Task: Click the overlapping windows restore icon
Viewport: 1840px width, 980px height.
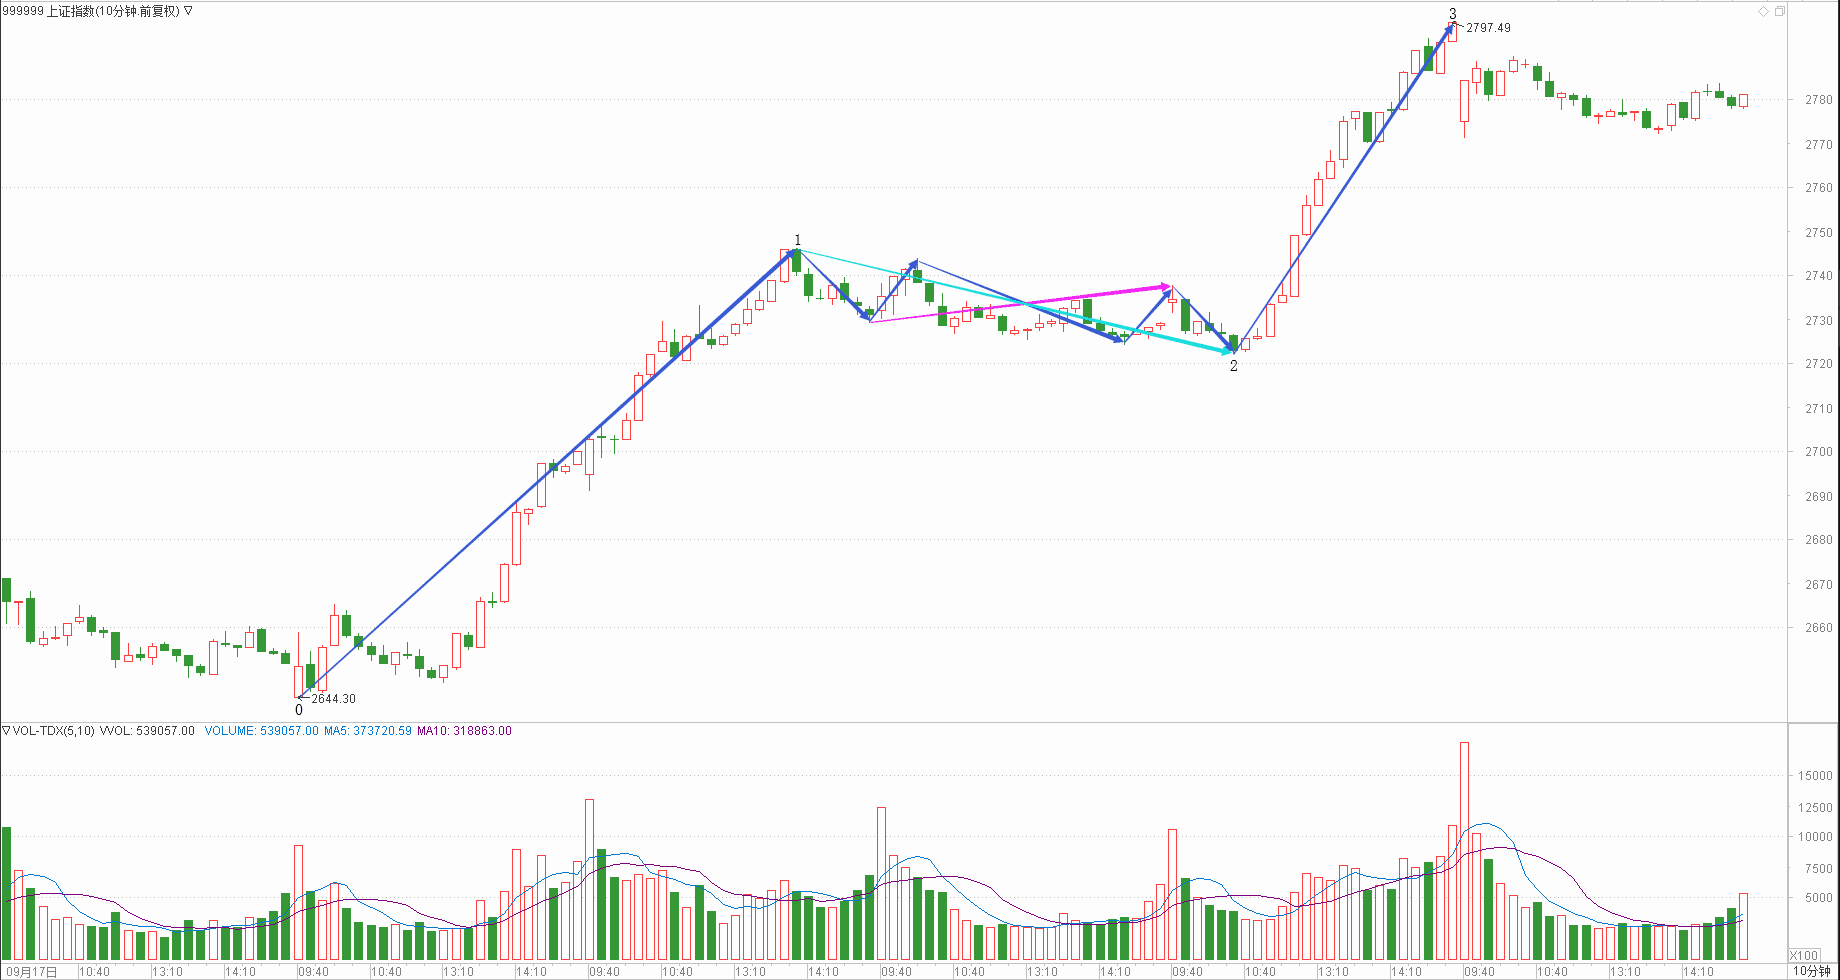Action: point(1779,11)
